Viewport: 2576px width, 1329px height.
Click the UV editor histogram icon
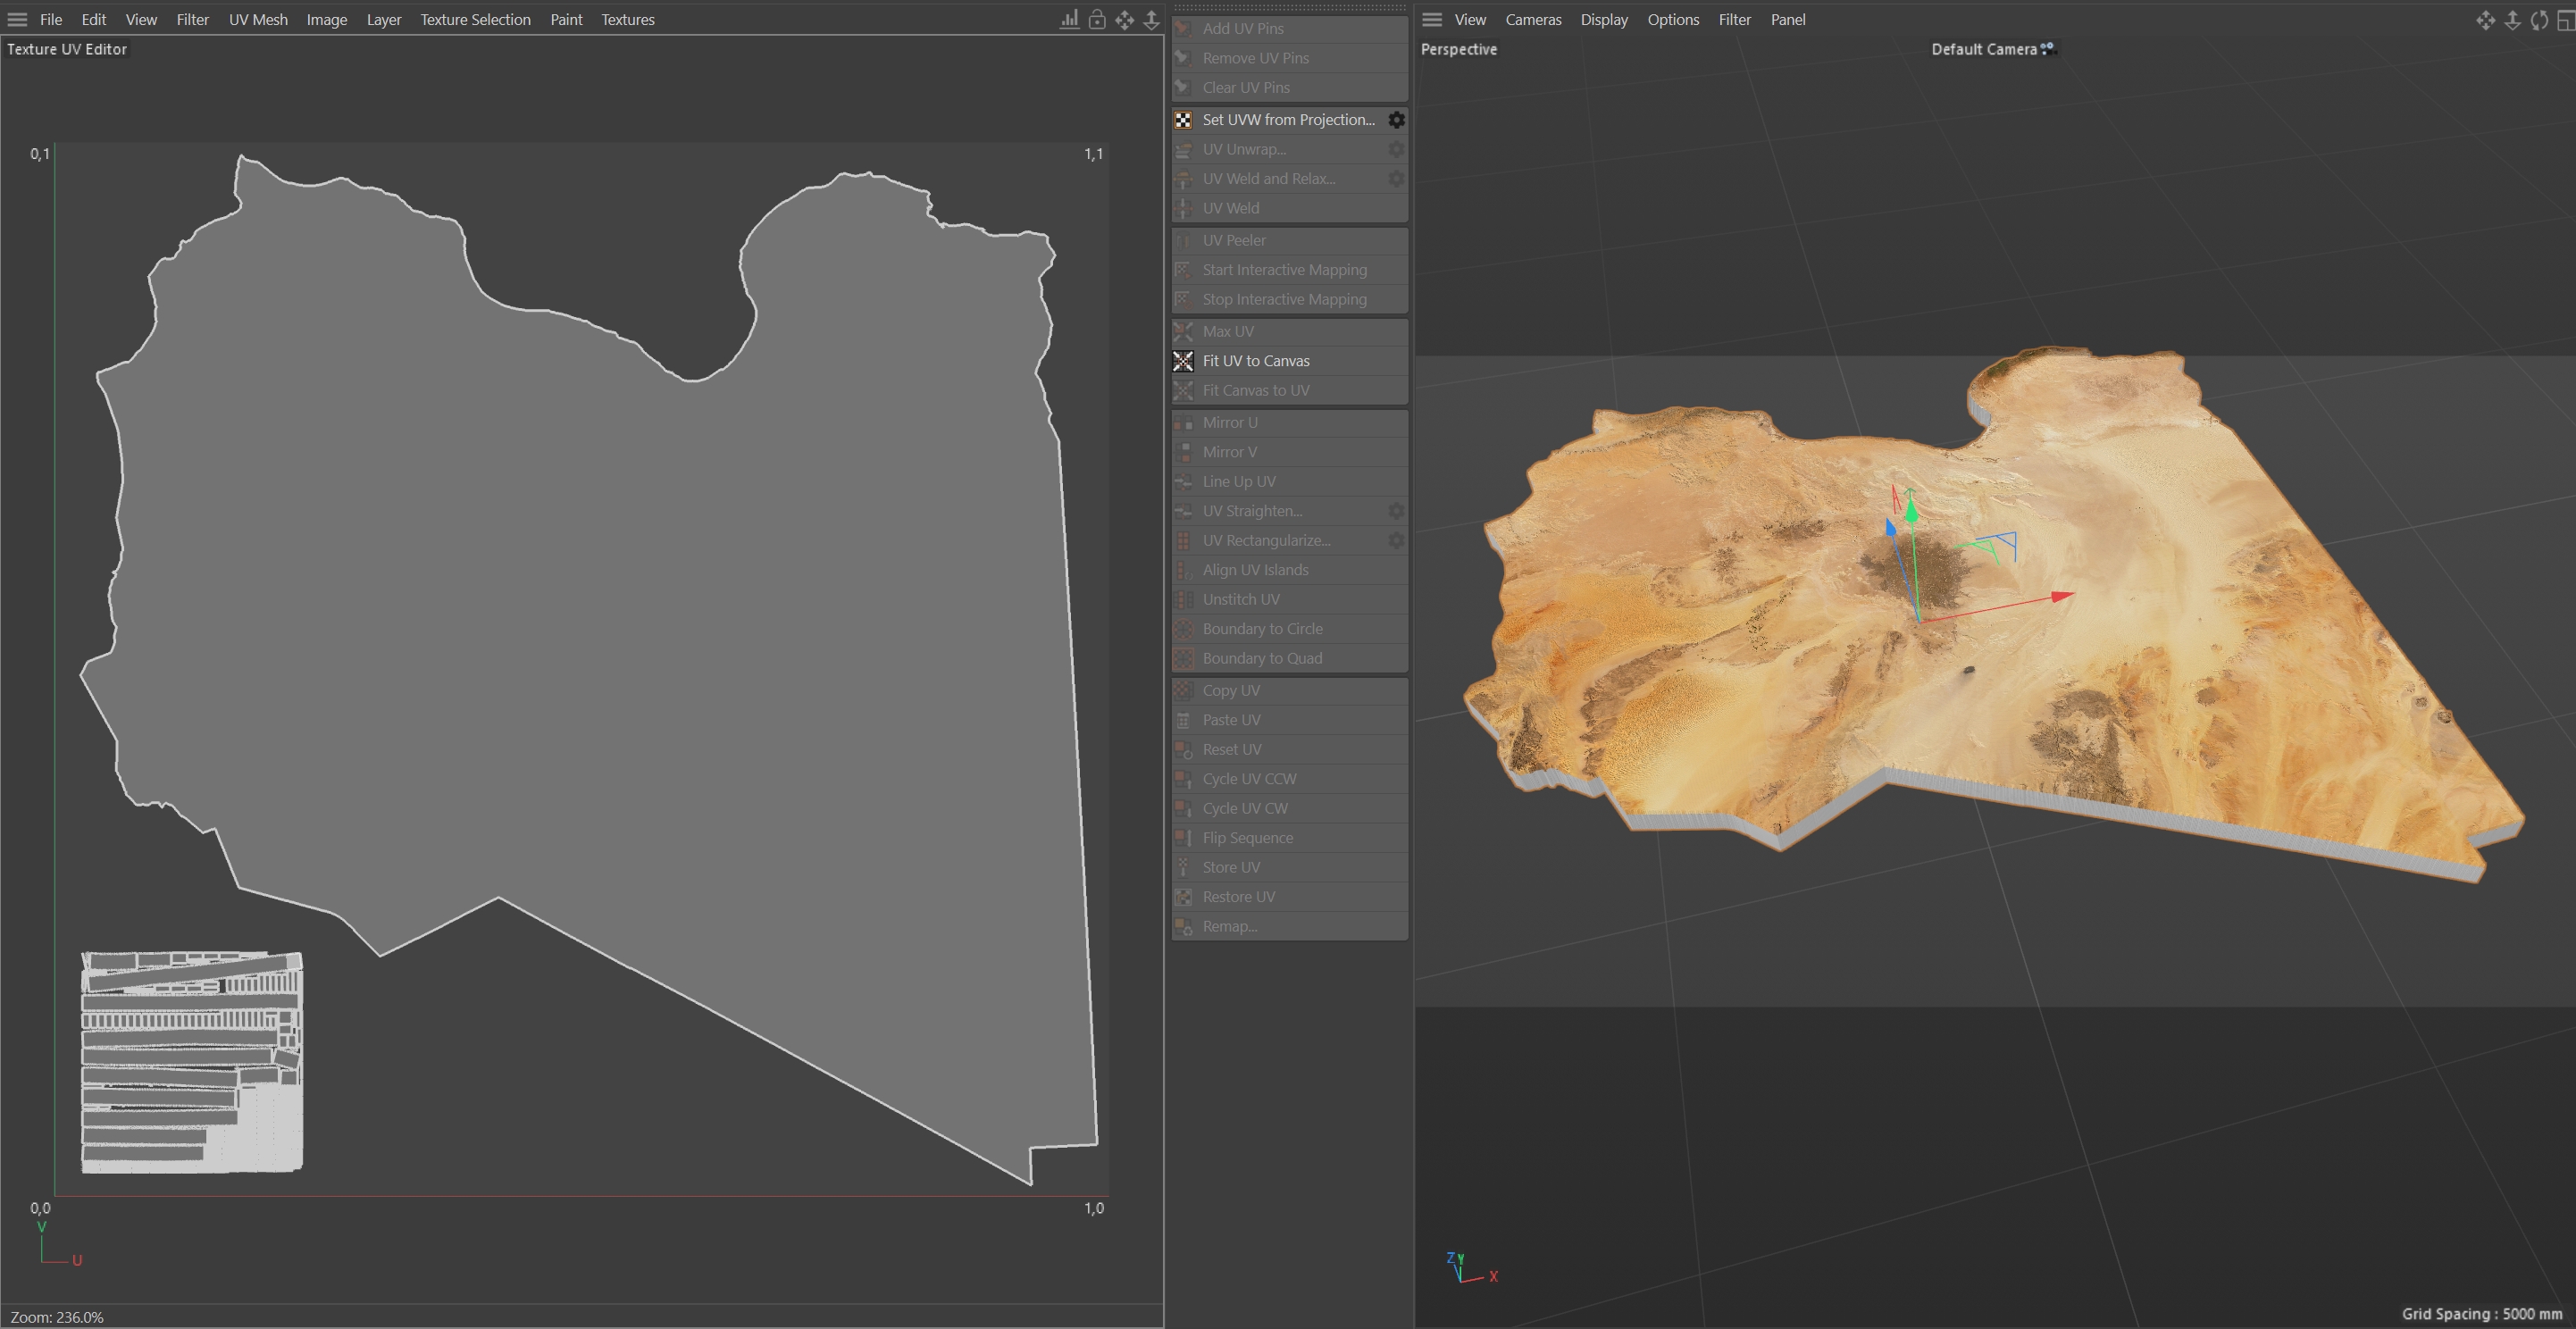point(1069,20)
